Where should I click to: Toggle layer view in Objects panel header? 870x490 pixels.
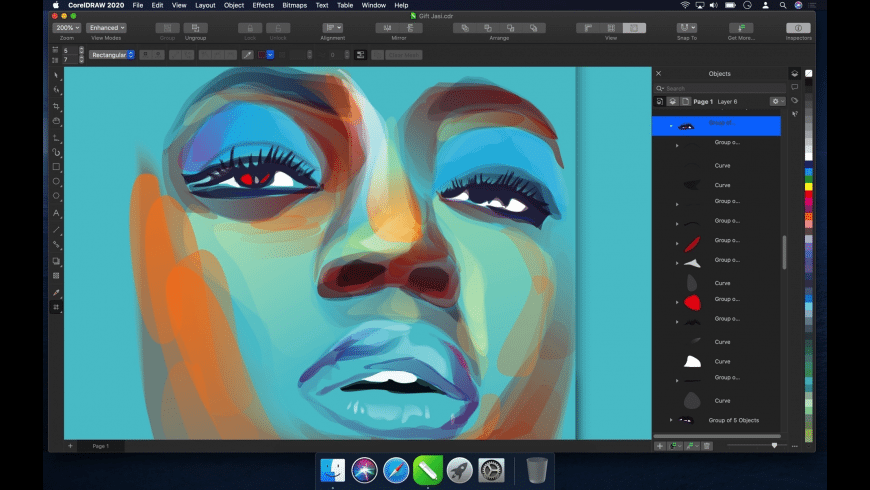[673, 101]
